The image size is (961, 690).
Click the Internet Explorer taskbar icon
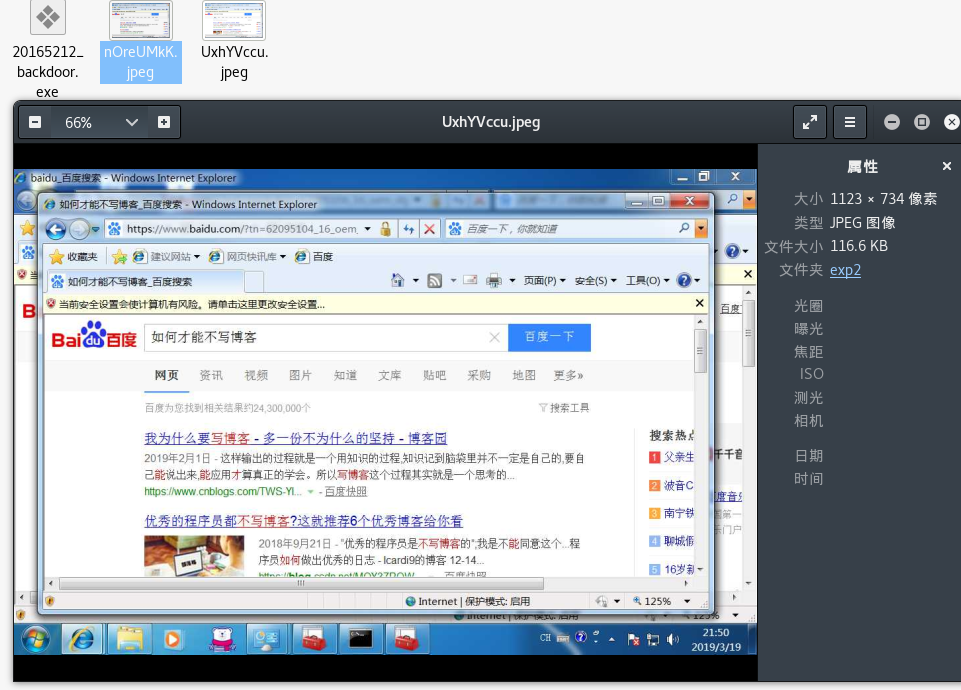[82, 640]
